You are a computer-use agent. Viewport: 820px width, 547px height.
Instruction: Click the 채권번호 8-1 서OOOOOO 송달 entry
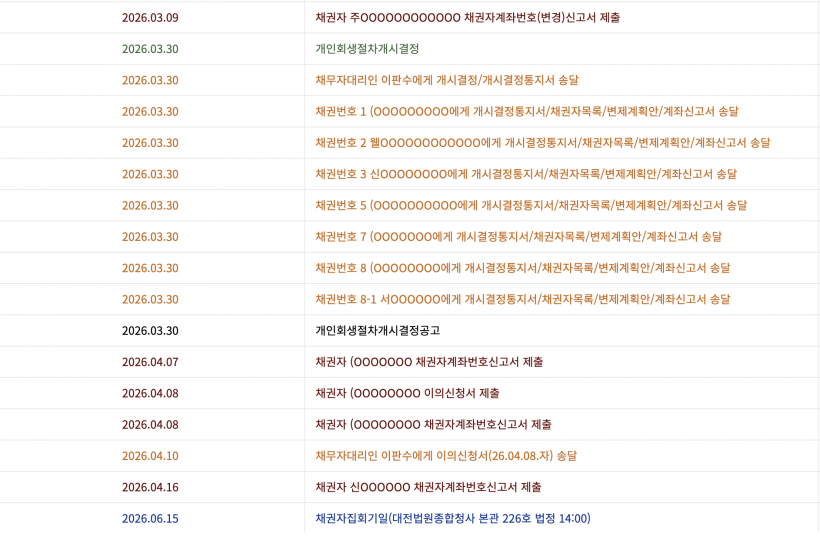[523, 300]
